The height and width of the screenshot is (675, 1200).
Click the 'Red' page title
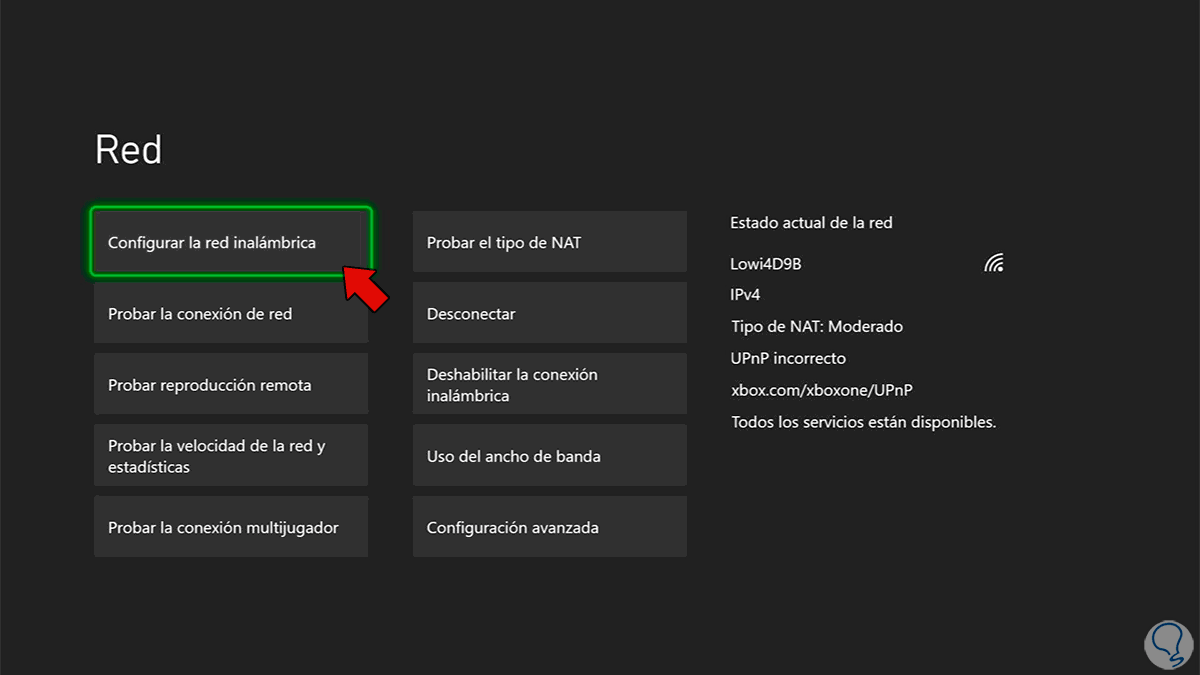pos(129,149)
